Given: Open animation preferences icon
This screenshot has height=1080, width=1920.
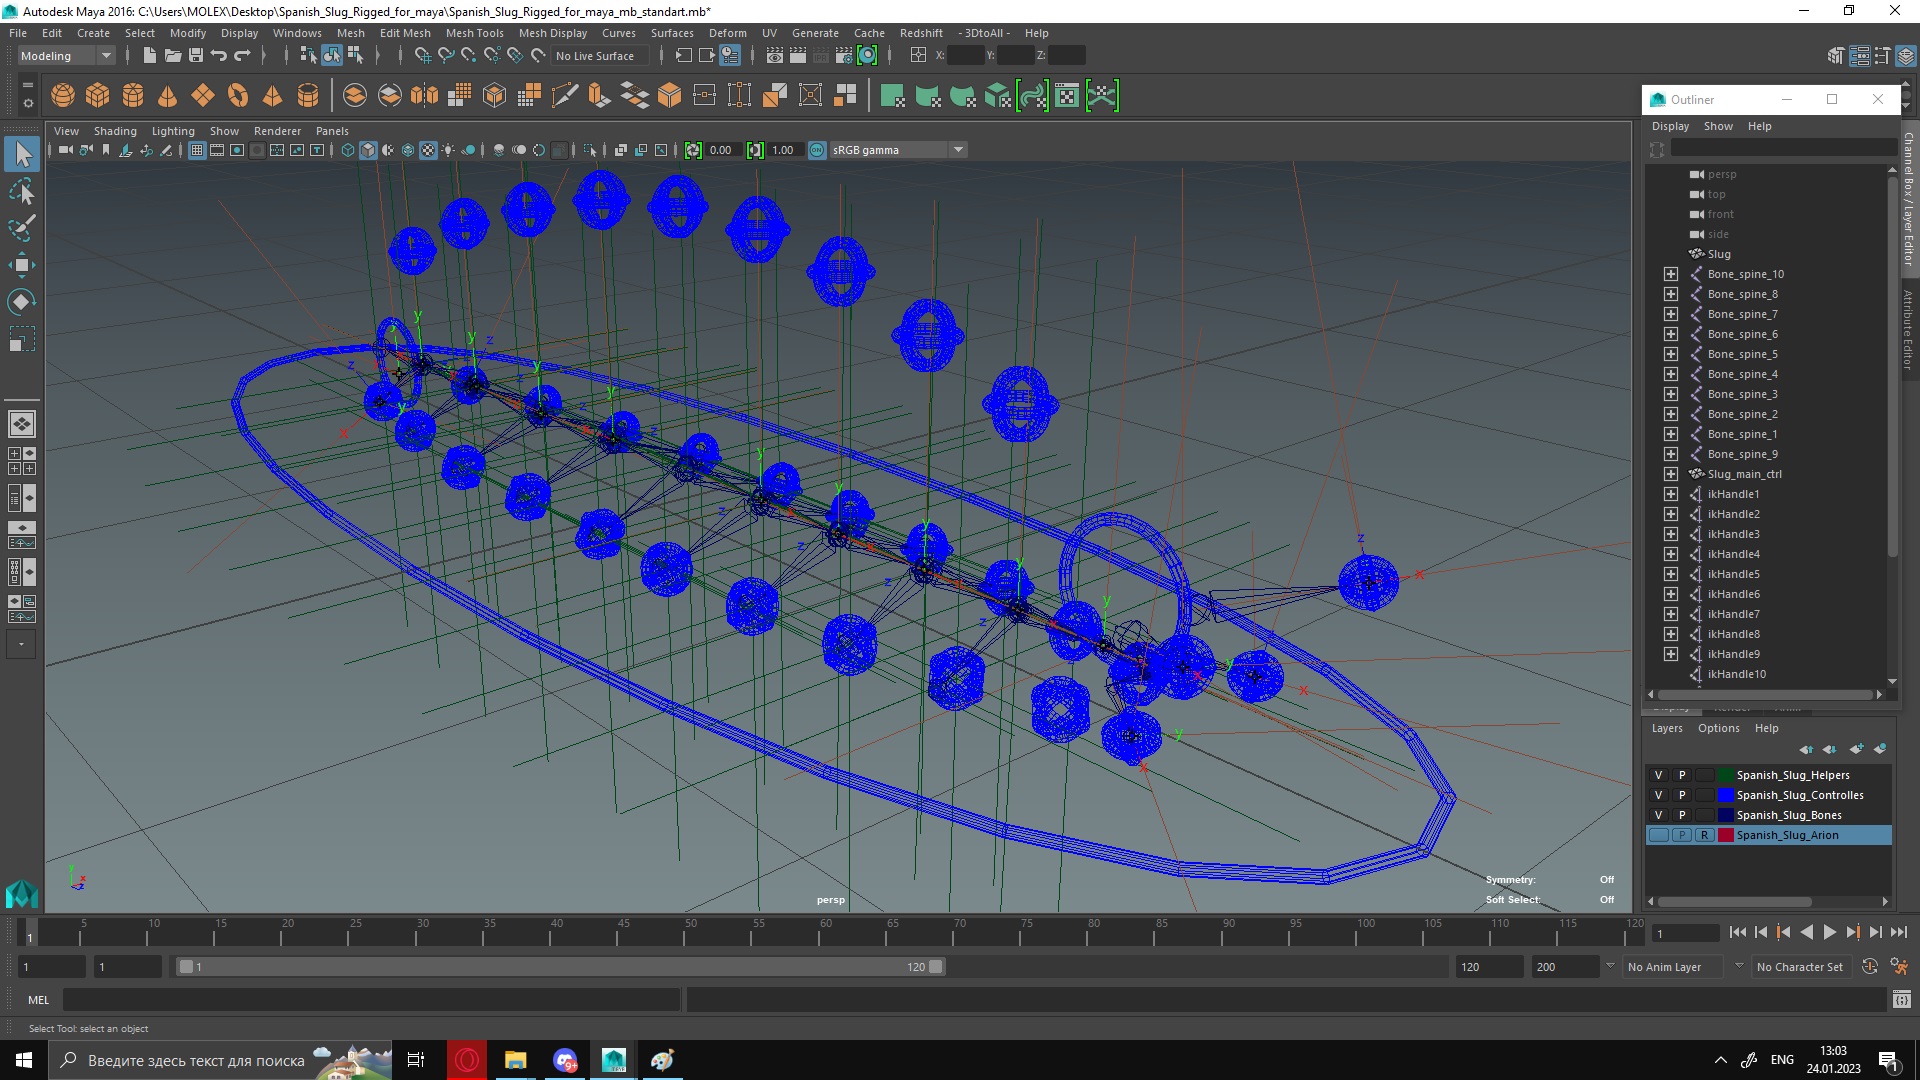Looking at the screenshot, I should [x=1899, y=967].
